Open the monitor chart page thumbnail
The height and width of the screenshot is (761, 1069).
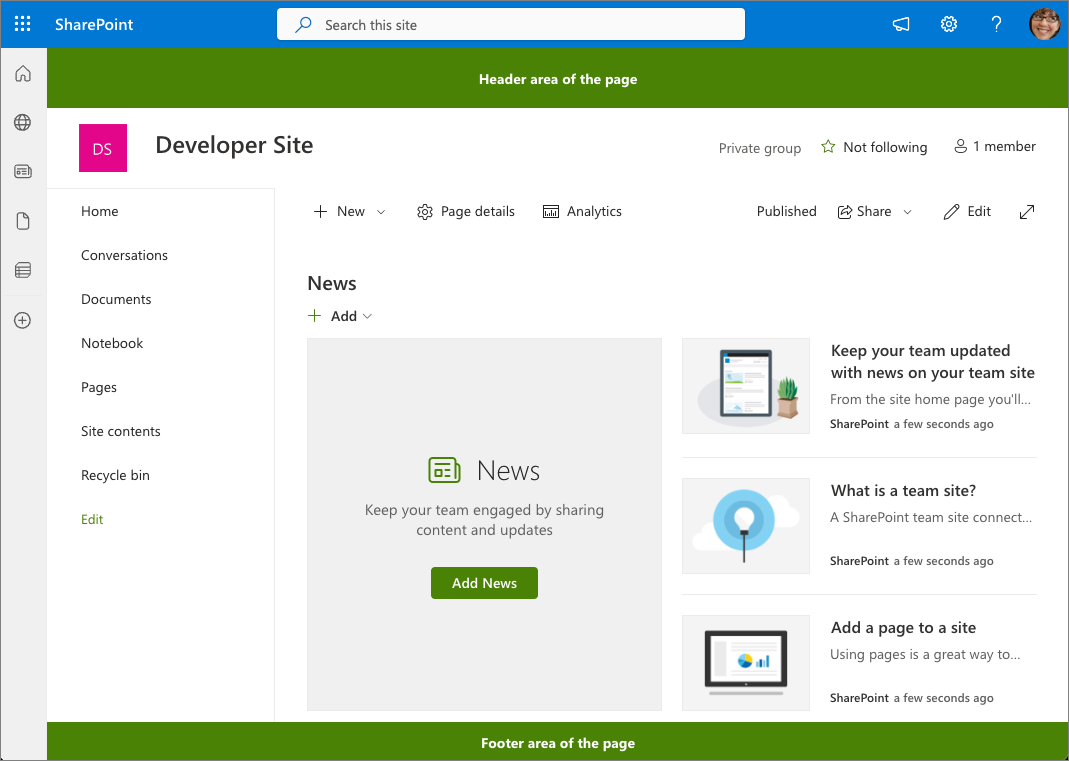pos(746,663)
